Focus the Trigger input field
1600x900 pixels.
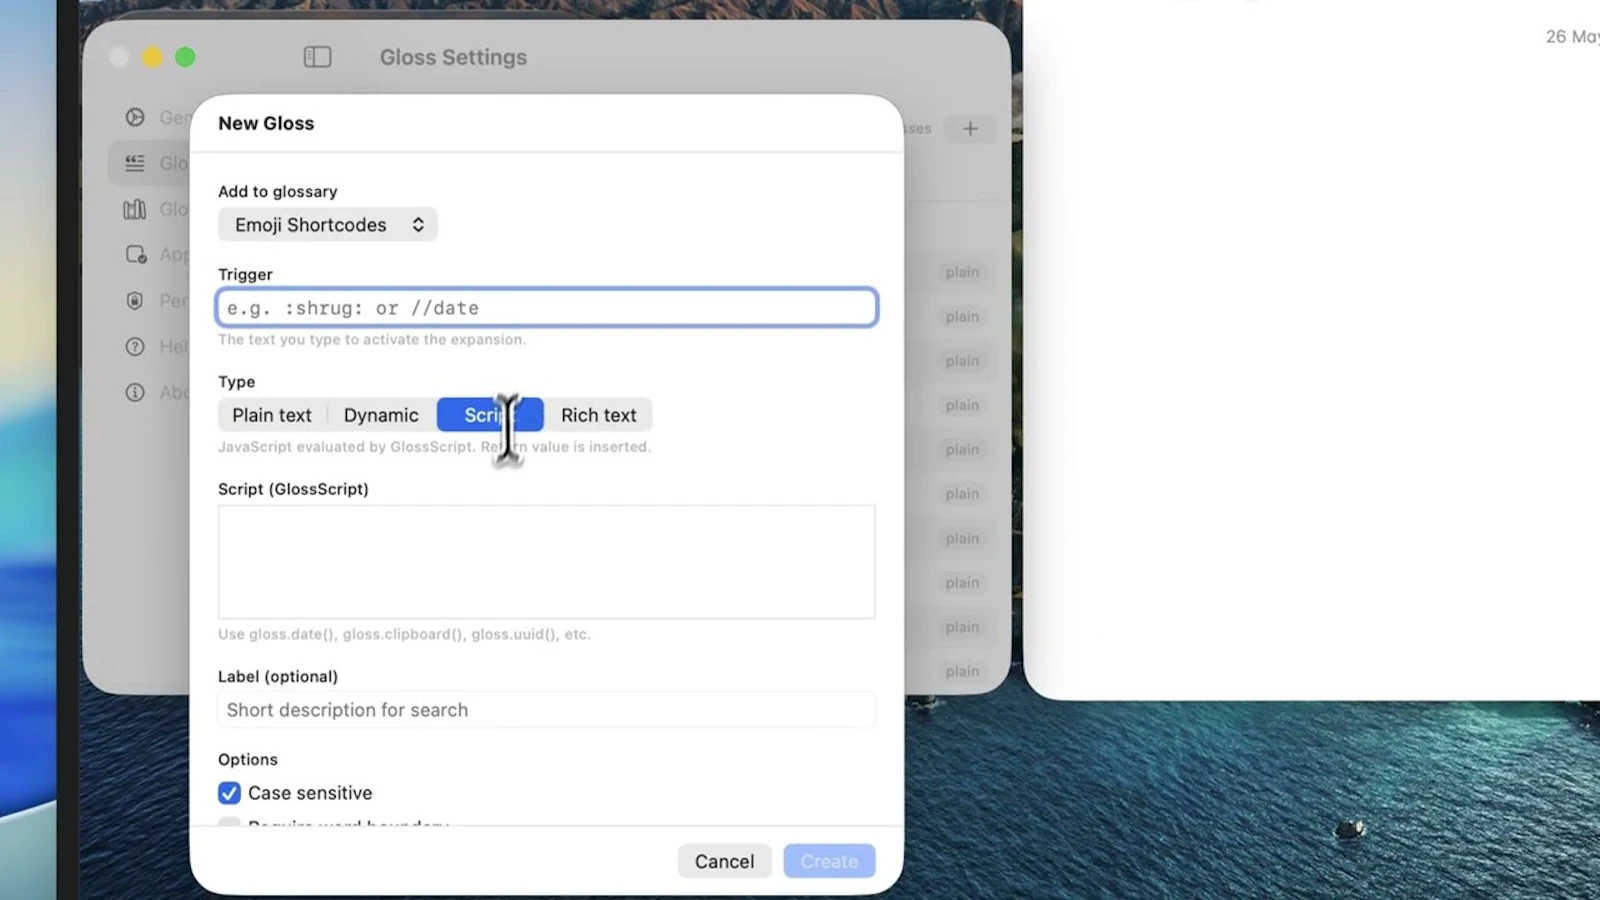coord(547,308)
